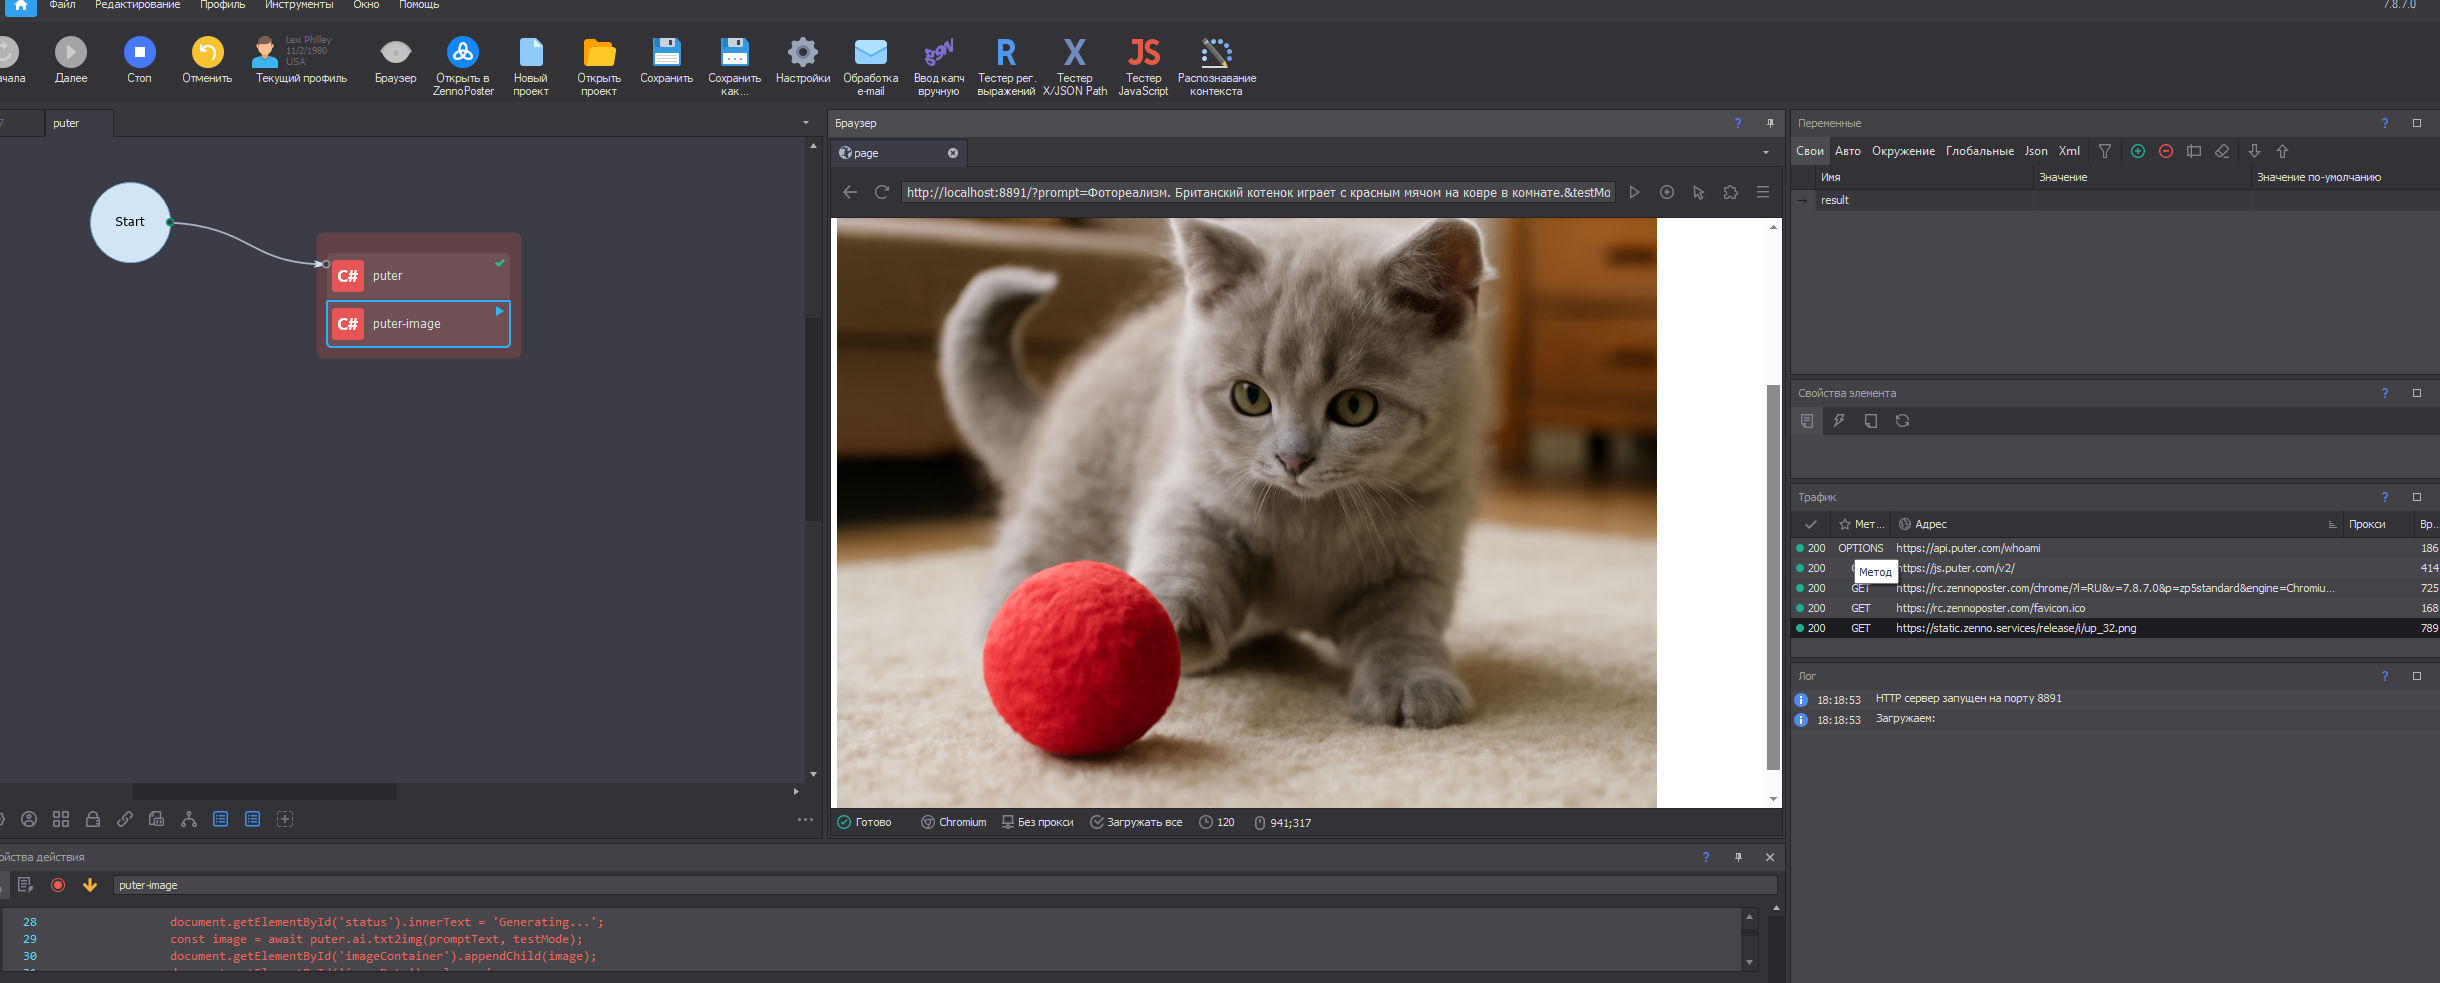Open the X/JSON Path tester
The width and height of the screenshot is (2440, 983).
[x=1075, y=66]
